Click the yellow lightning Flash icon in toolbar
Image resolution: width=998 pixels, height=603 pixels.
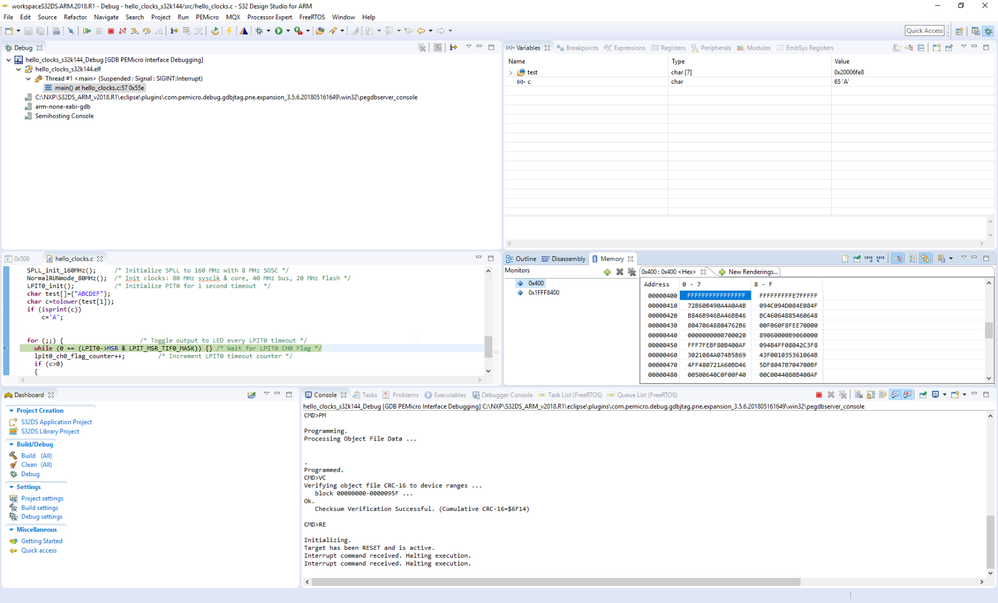[228, 31]
